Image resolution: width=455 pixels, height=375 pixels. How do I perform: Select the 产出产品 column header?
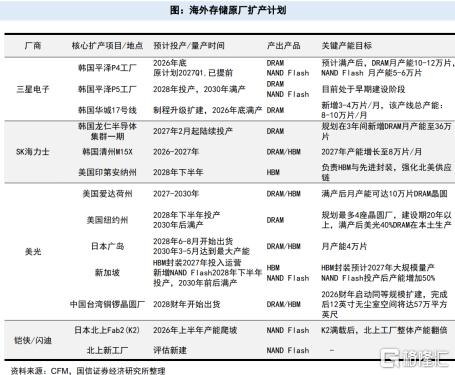tap(283, 46)
